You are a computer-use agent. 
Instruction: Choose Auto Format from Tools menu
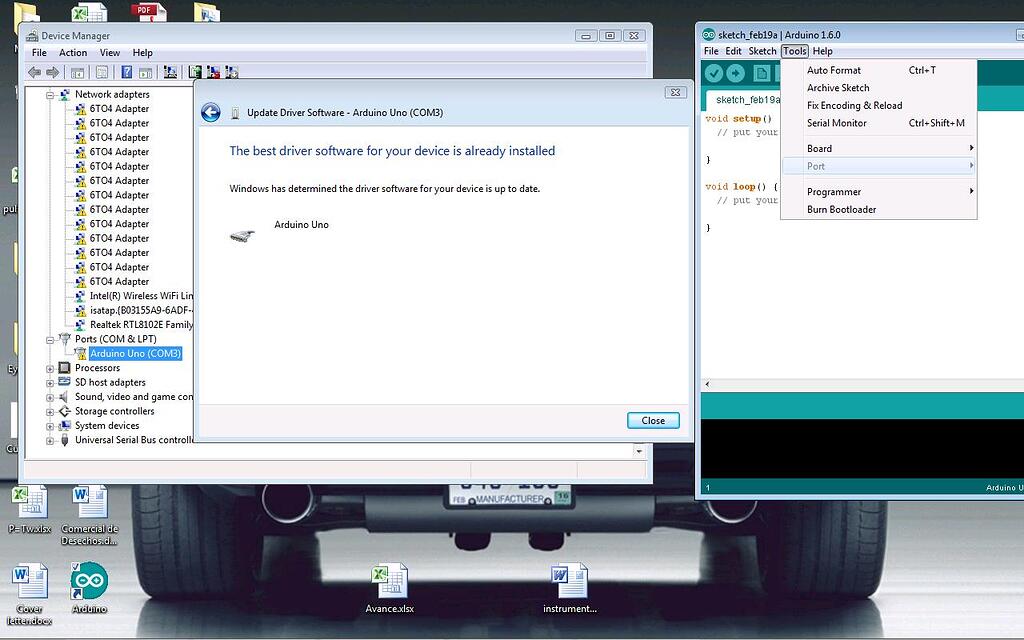pos(879,70)
